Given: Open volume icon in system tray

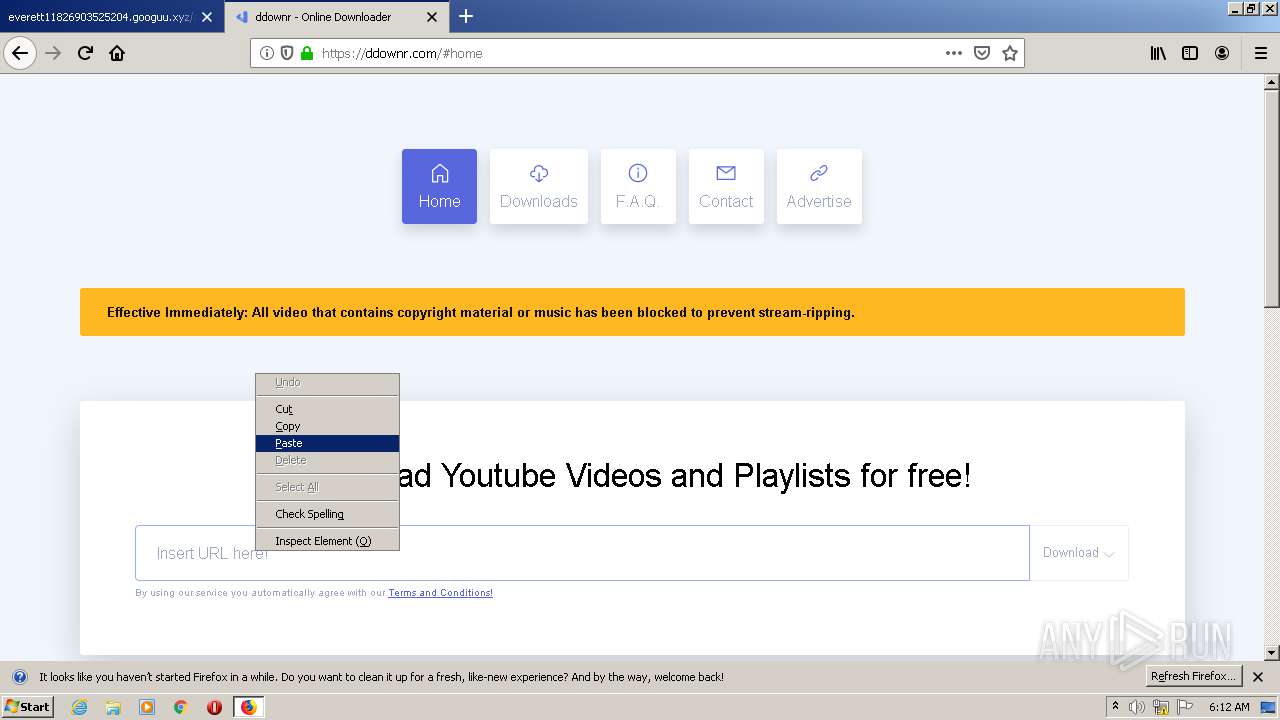Looking at the screenshot, I should 1137,707.
